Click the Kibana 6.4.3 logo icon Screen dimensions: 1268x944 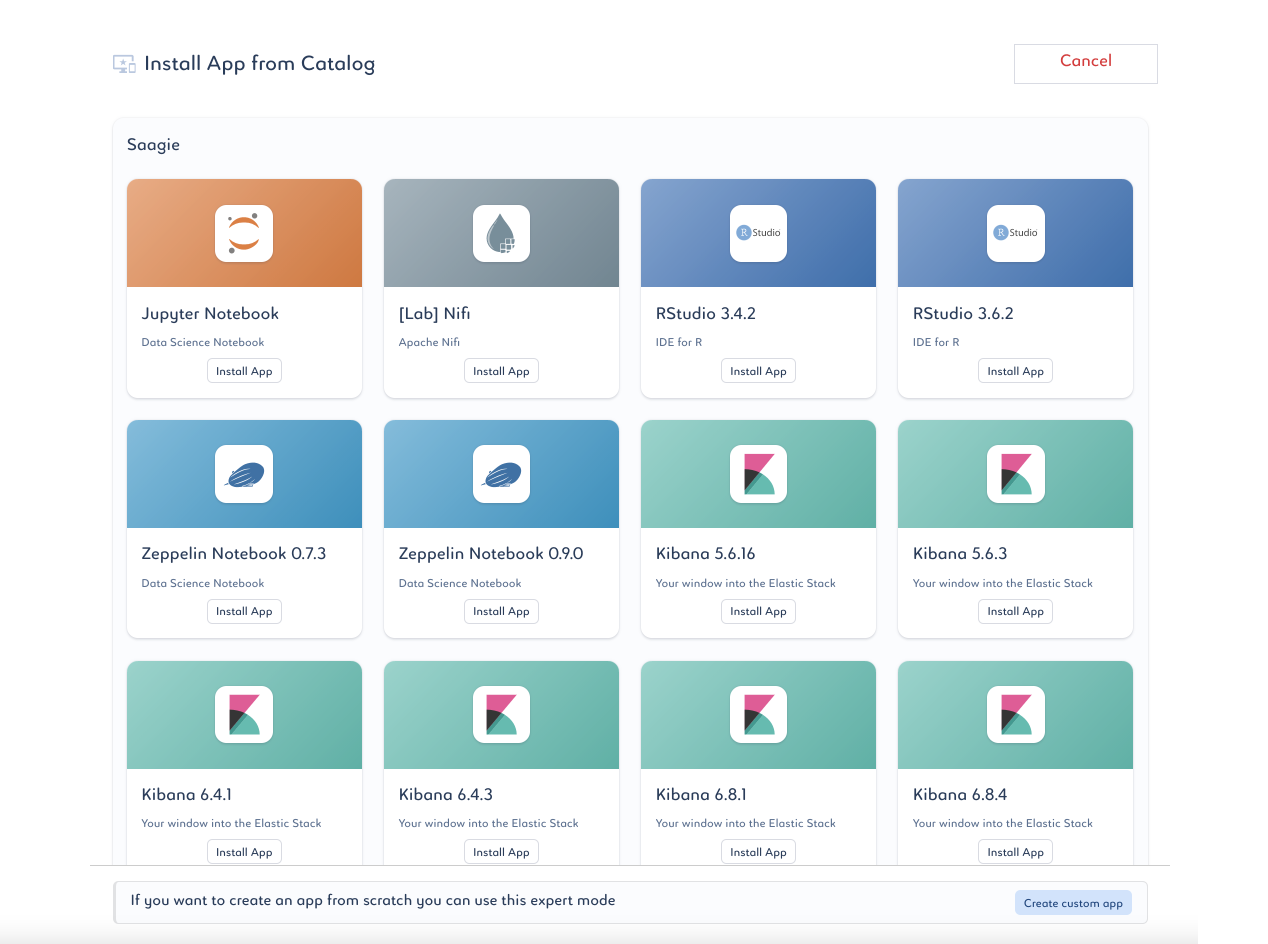[x=501, y=714]
